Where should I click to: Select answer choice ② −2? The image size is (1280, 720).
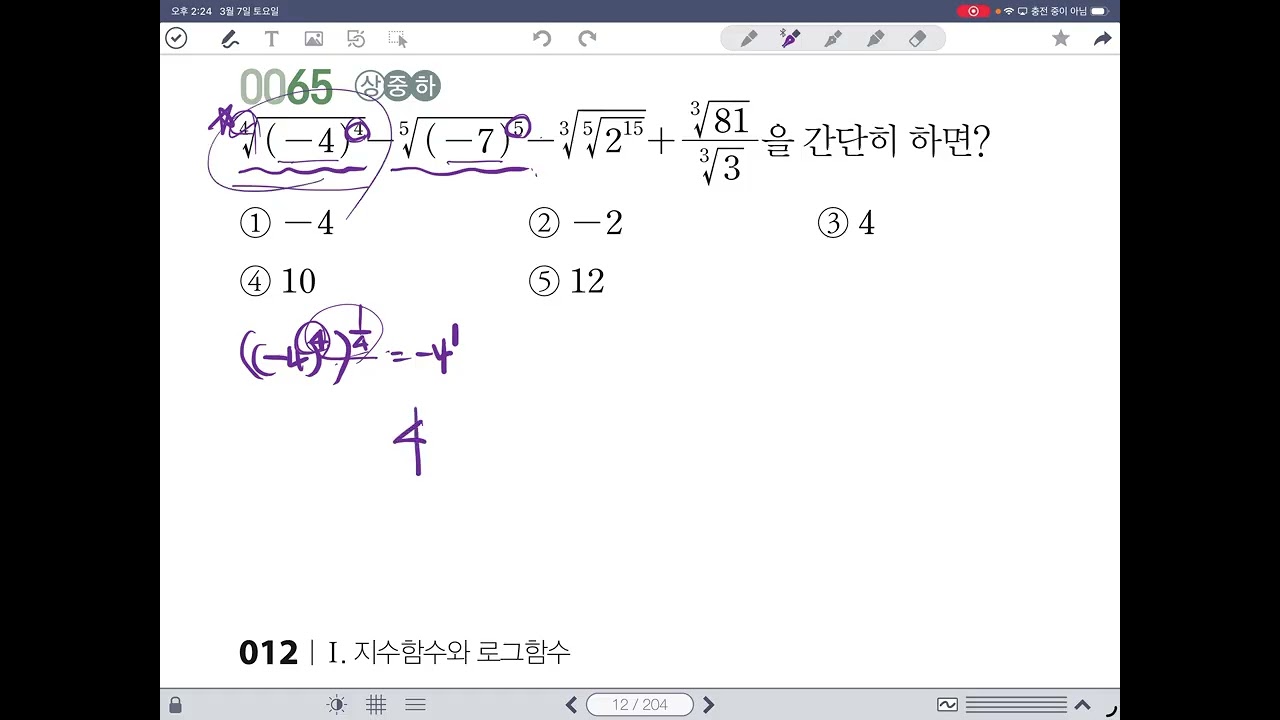pos(576,223)
